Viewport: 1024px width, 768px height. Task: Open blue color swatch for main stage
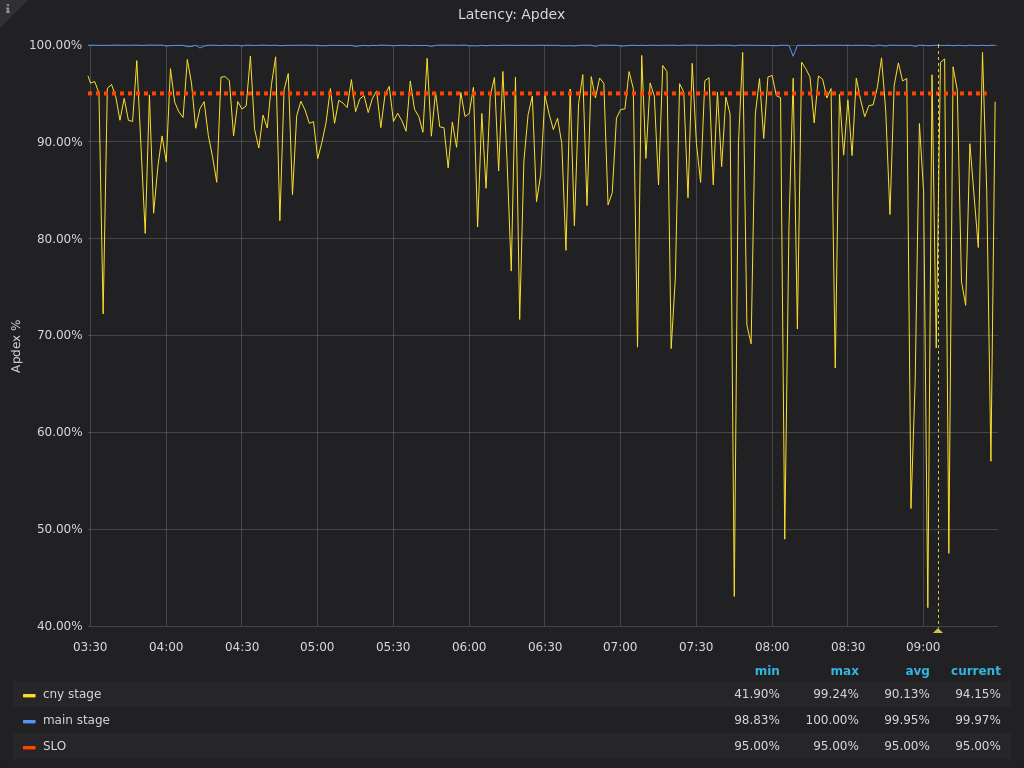click(29, 721)
